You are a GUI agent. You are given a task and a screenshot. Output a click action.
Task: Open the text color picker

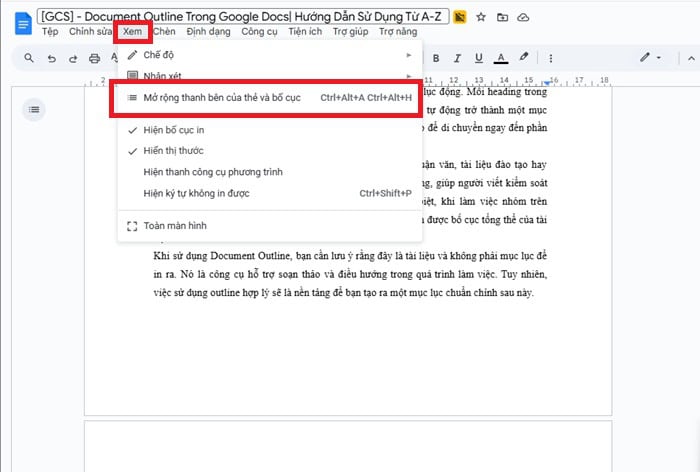[501, 58]
